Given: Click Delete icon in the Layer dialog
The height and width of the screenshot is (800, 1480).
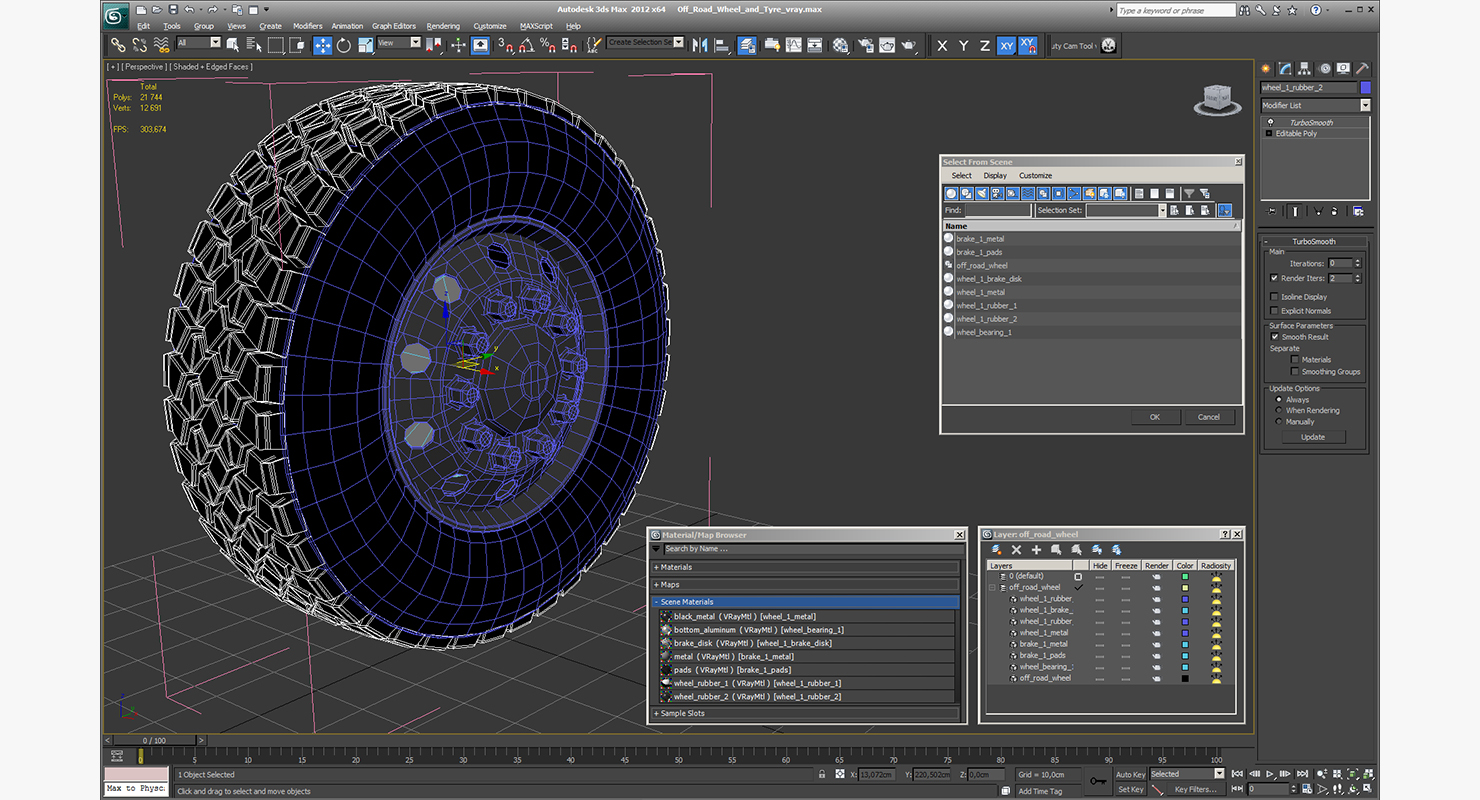Looking at the screenshot, I should (x=1017, y=550).
